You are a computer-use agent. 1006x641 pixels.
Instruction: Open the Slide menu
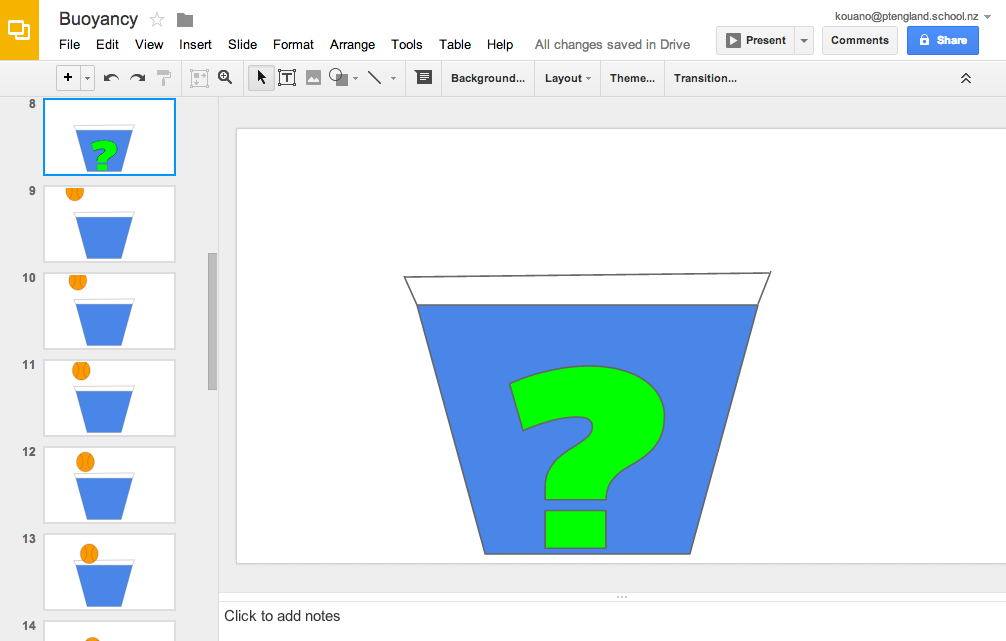(x=243, y=44)
